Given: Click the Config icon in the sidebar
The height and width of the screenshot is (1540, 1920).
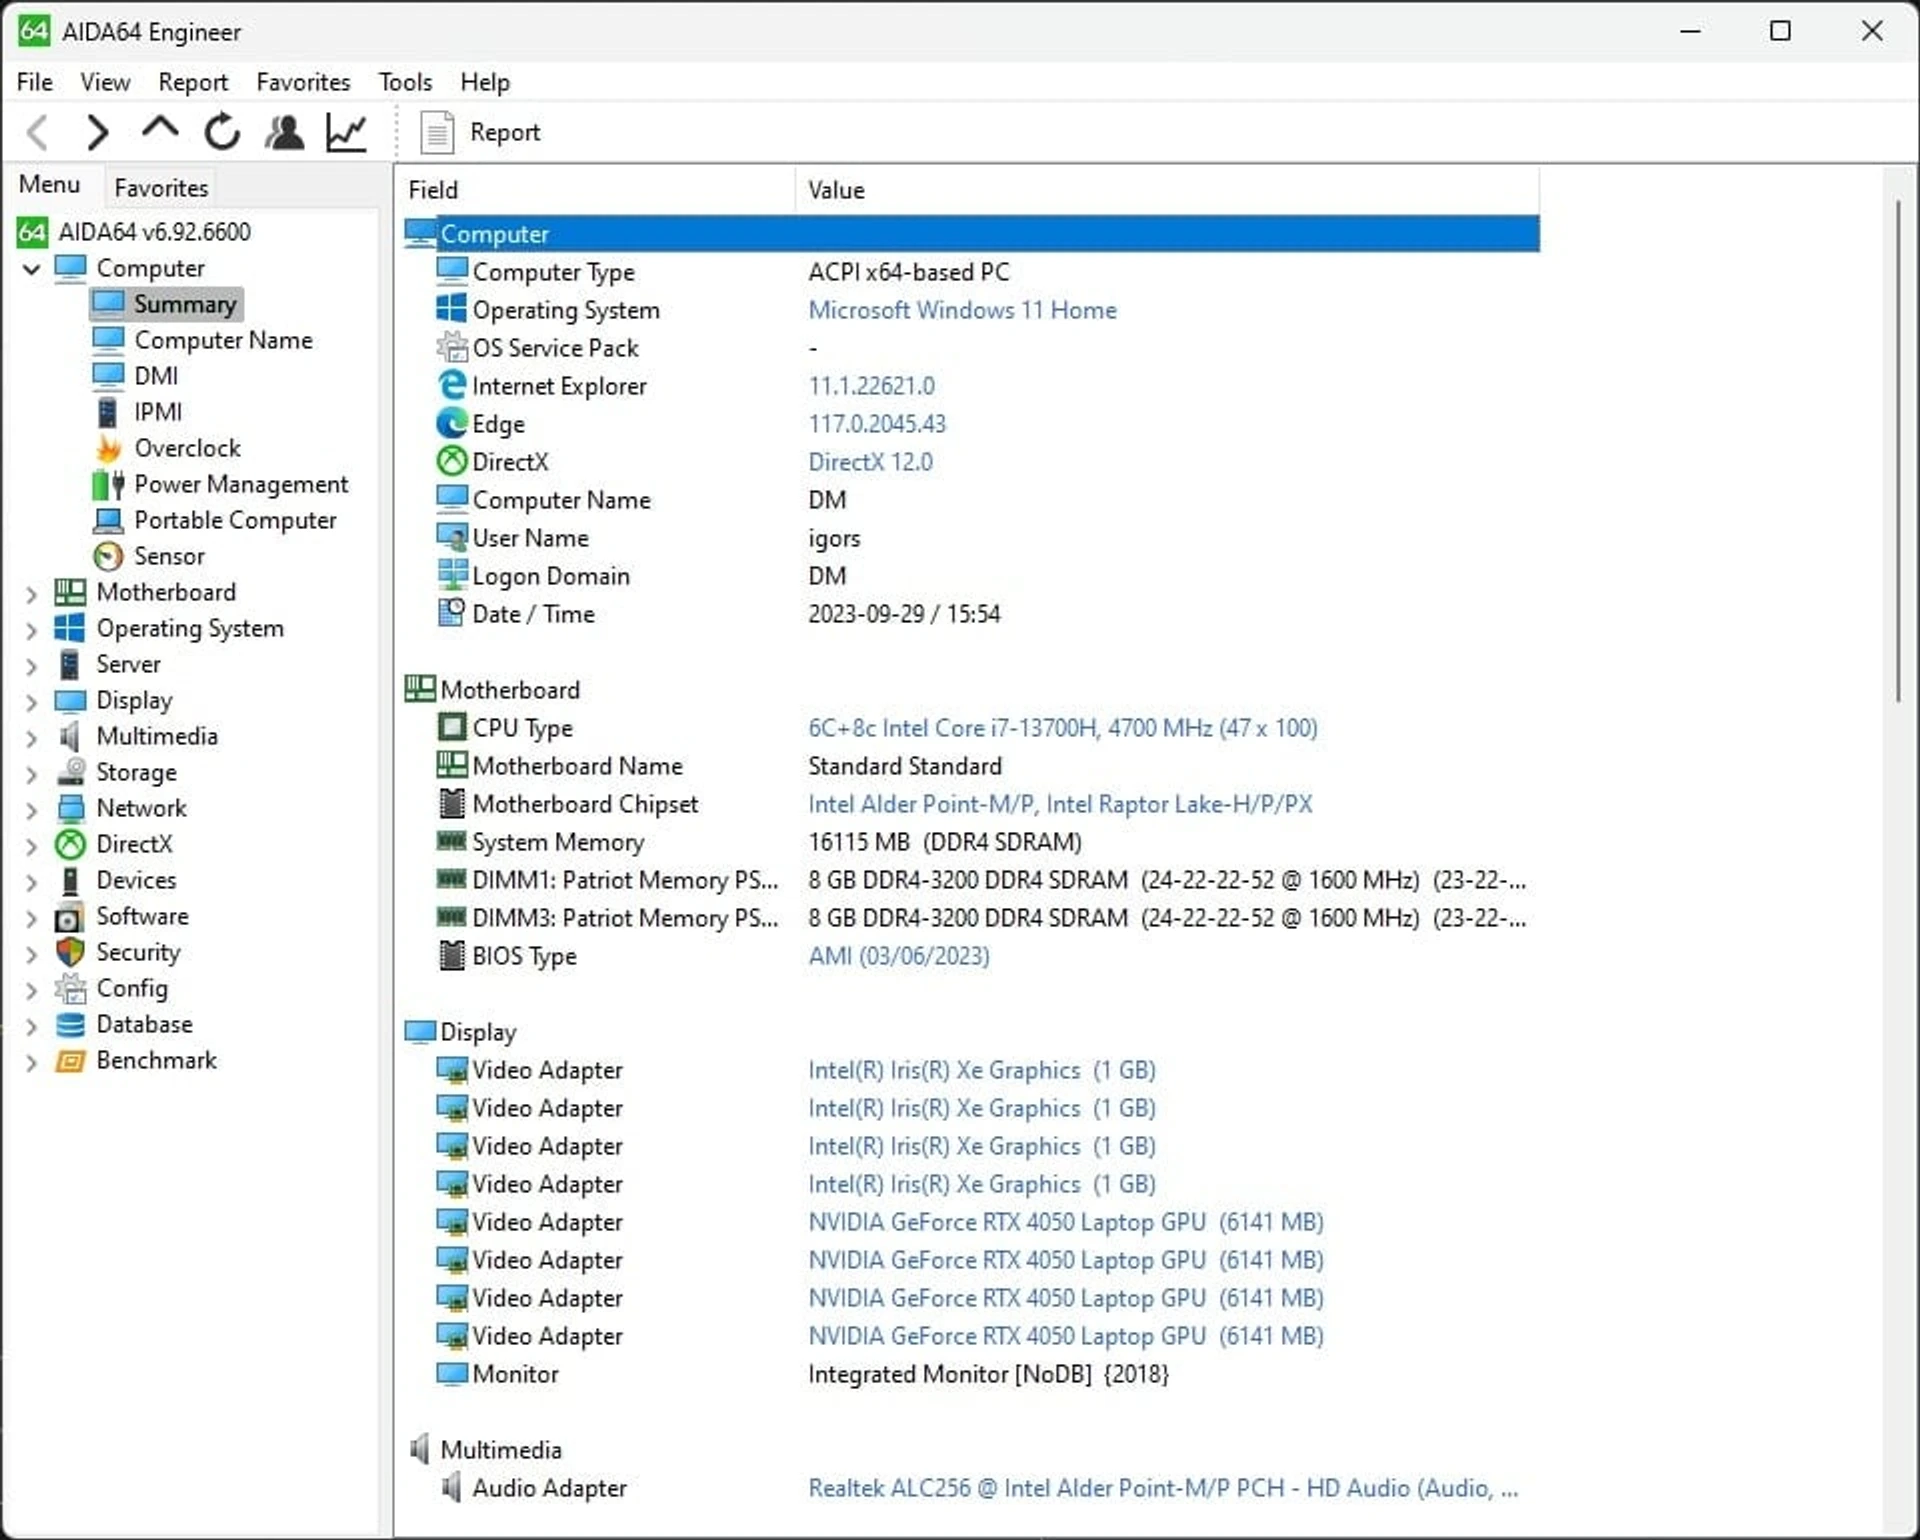Looking at the screenshot, I should coord(70,989).
